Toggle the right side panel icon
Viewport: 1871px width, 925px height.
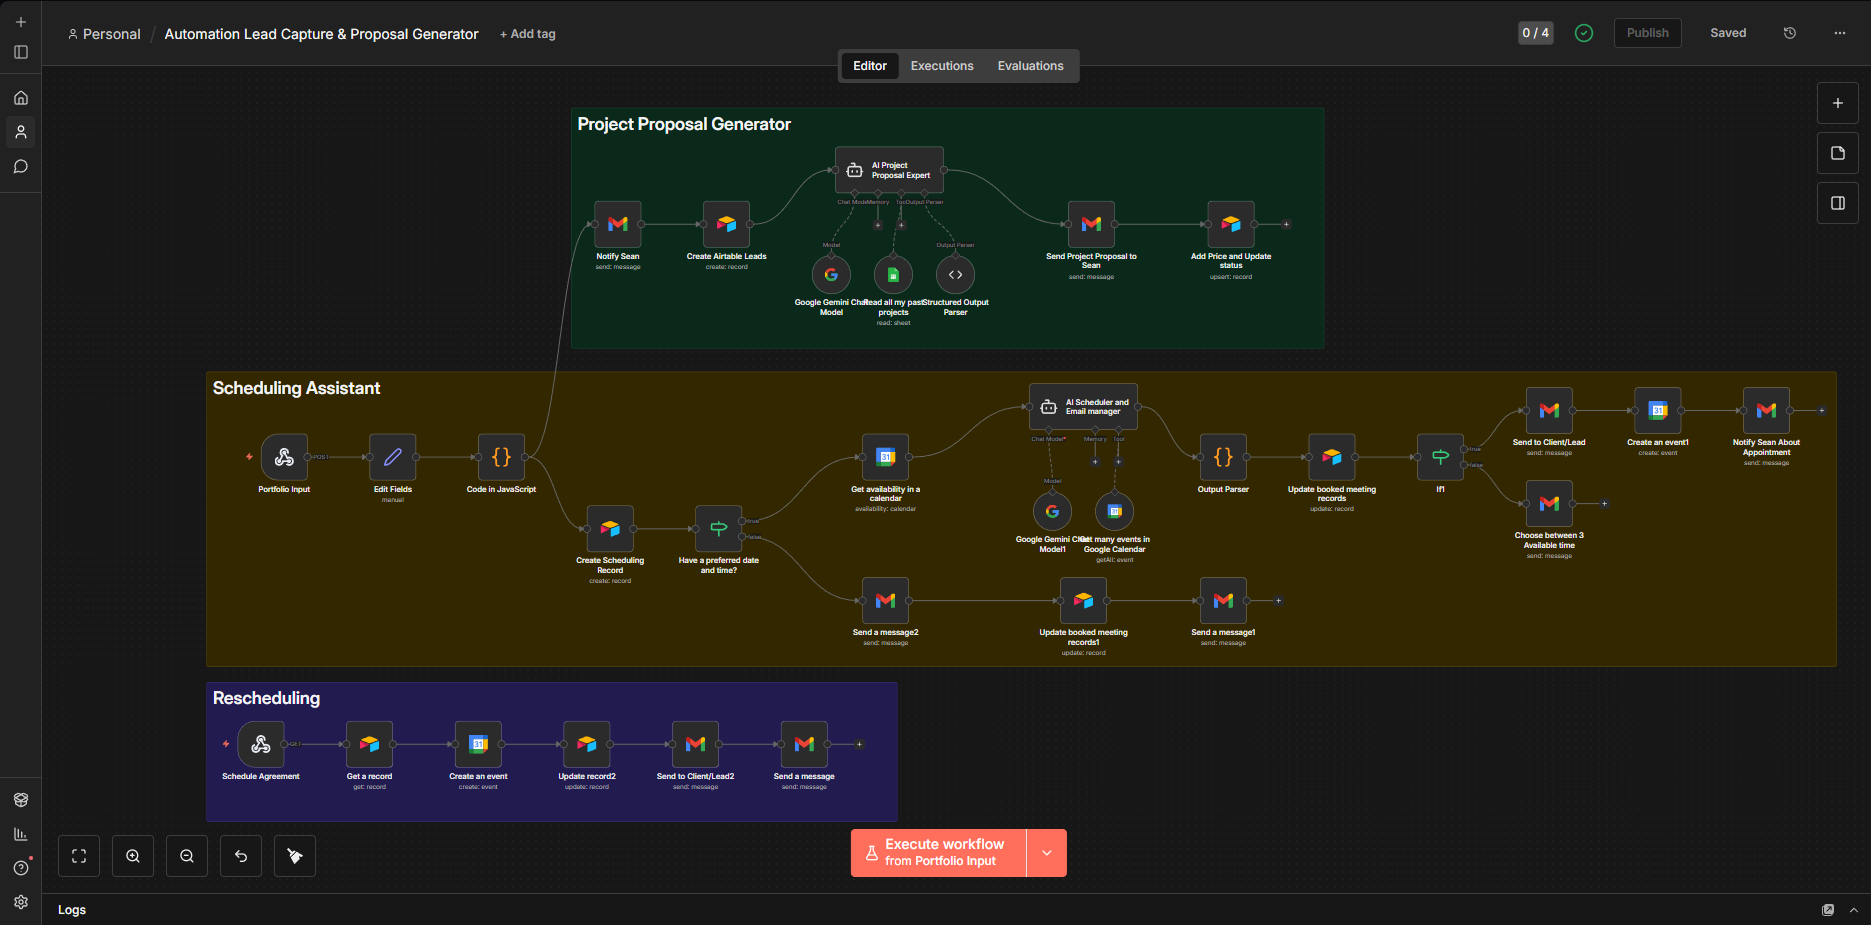click(1837, 203)
